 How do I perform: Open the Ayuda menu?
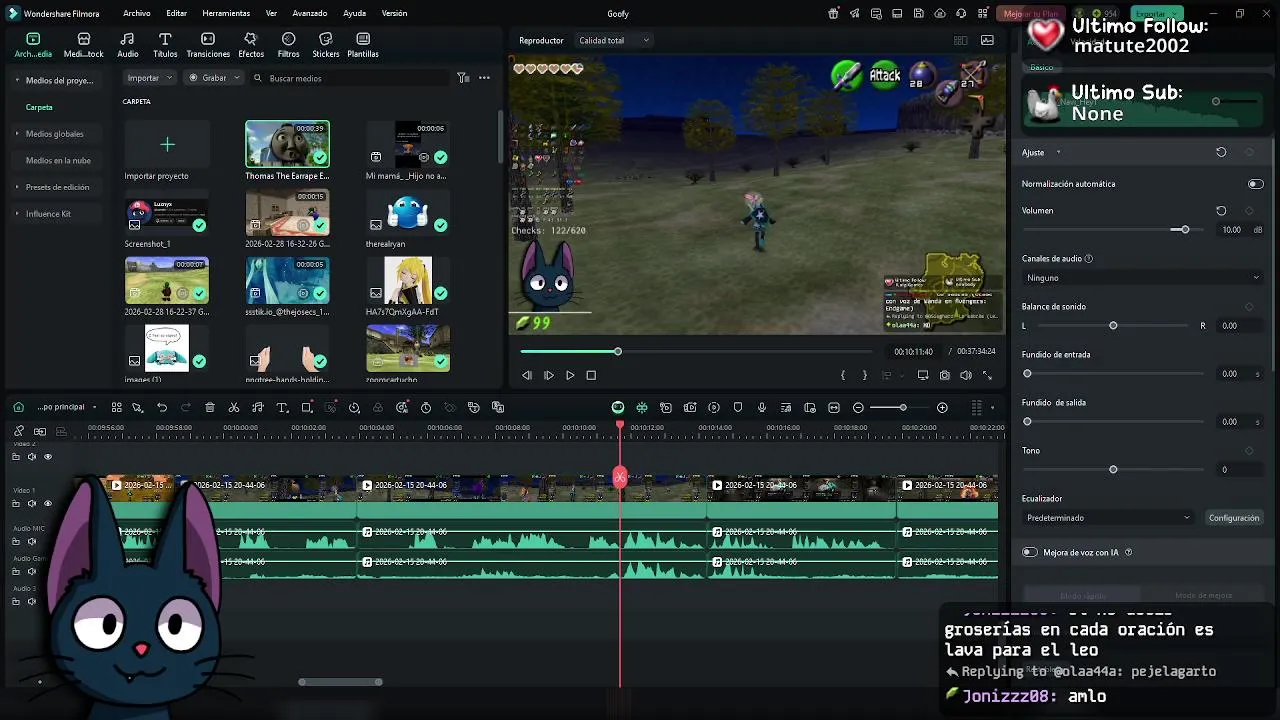(x=354, y=14)
